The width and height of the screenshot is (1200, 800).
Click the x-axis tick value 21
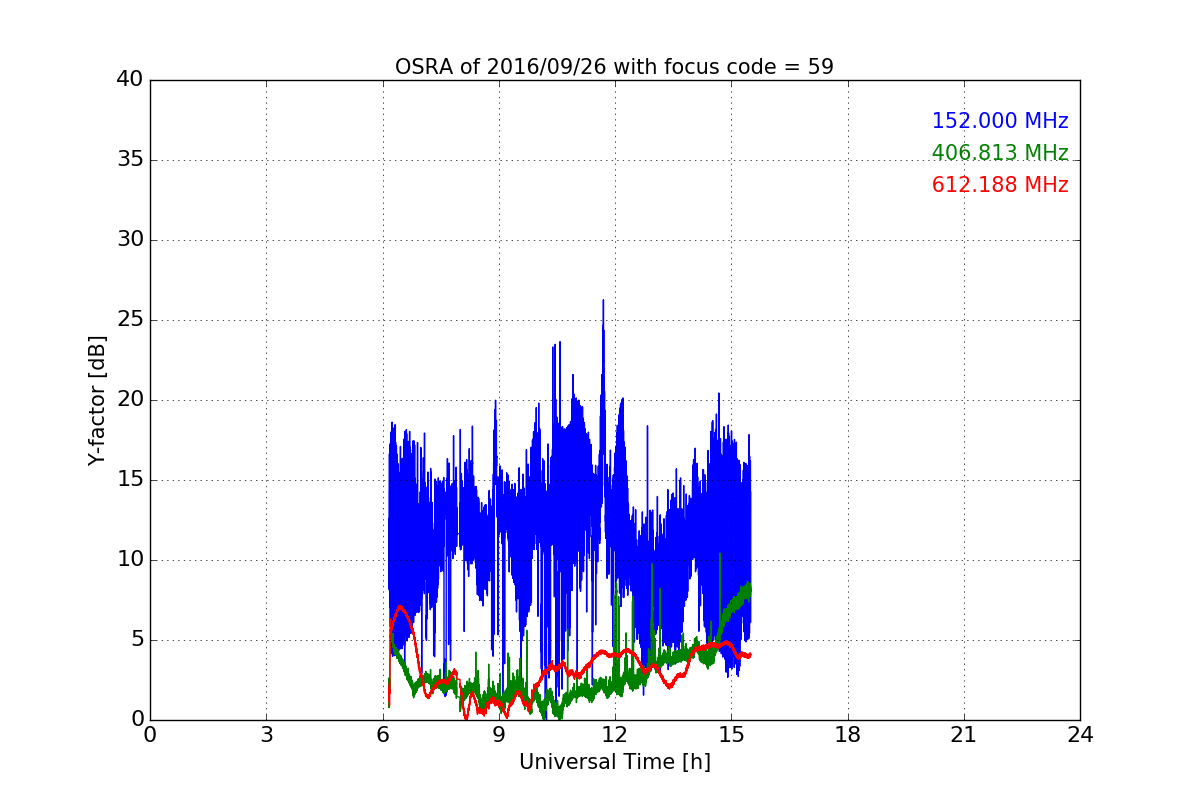coord(964,735)
